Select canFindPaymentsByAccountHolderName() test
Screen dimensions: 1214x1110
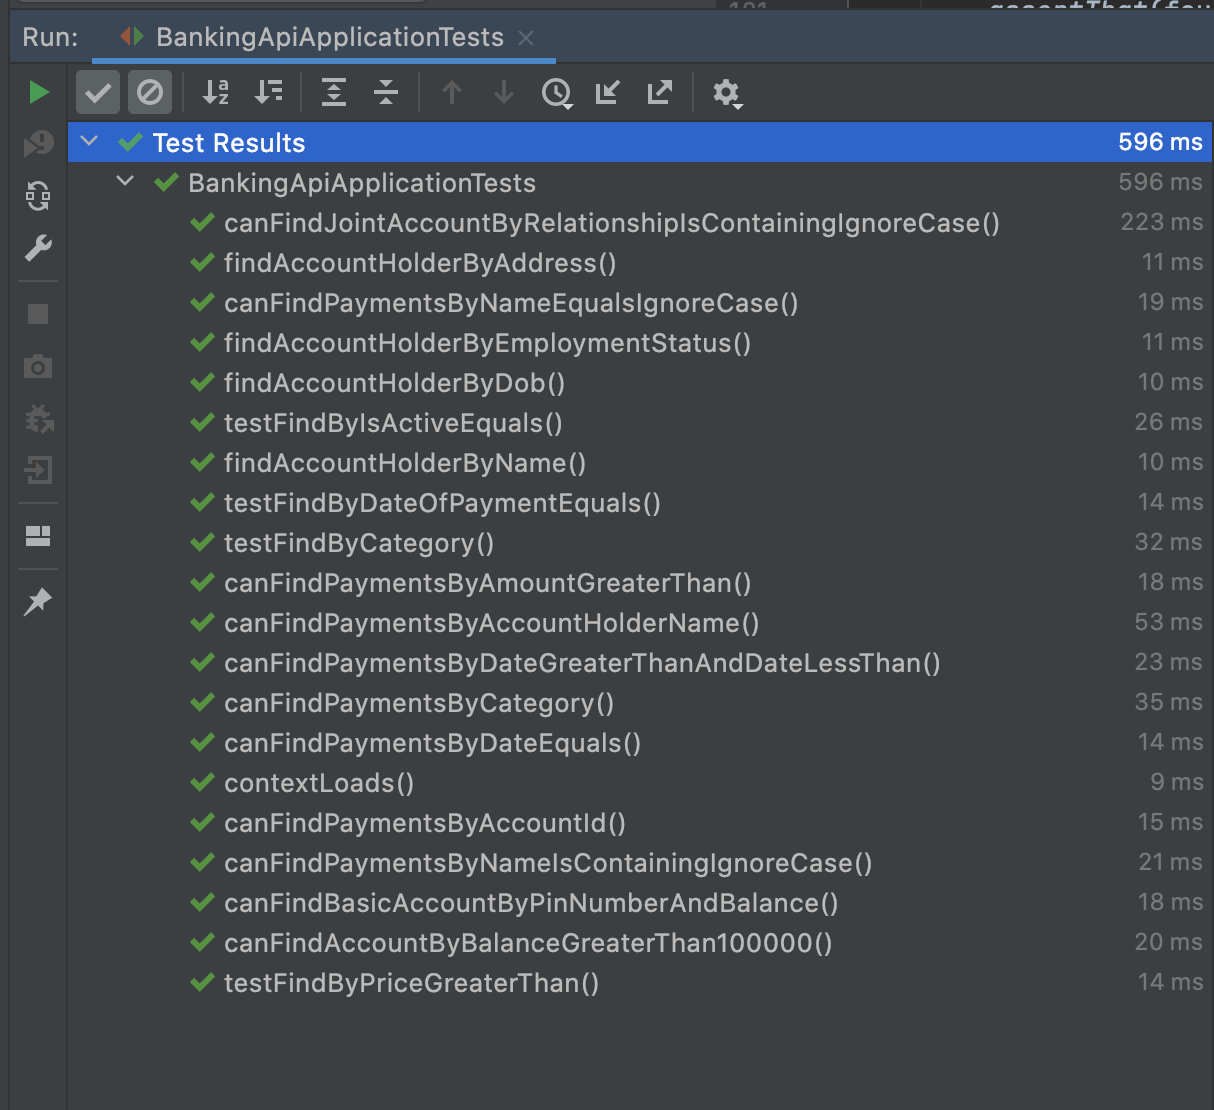[x=492, y=623]
